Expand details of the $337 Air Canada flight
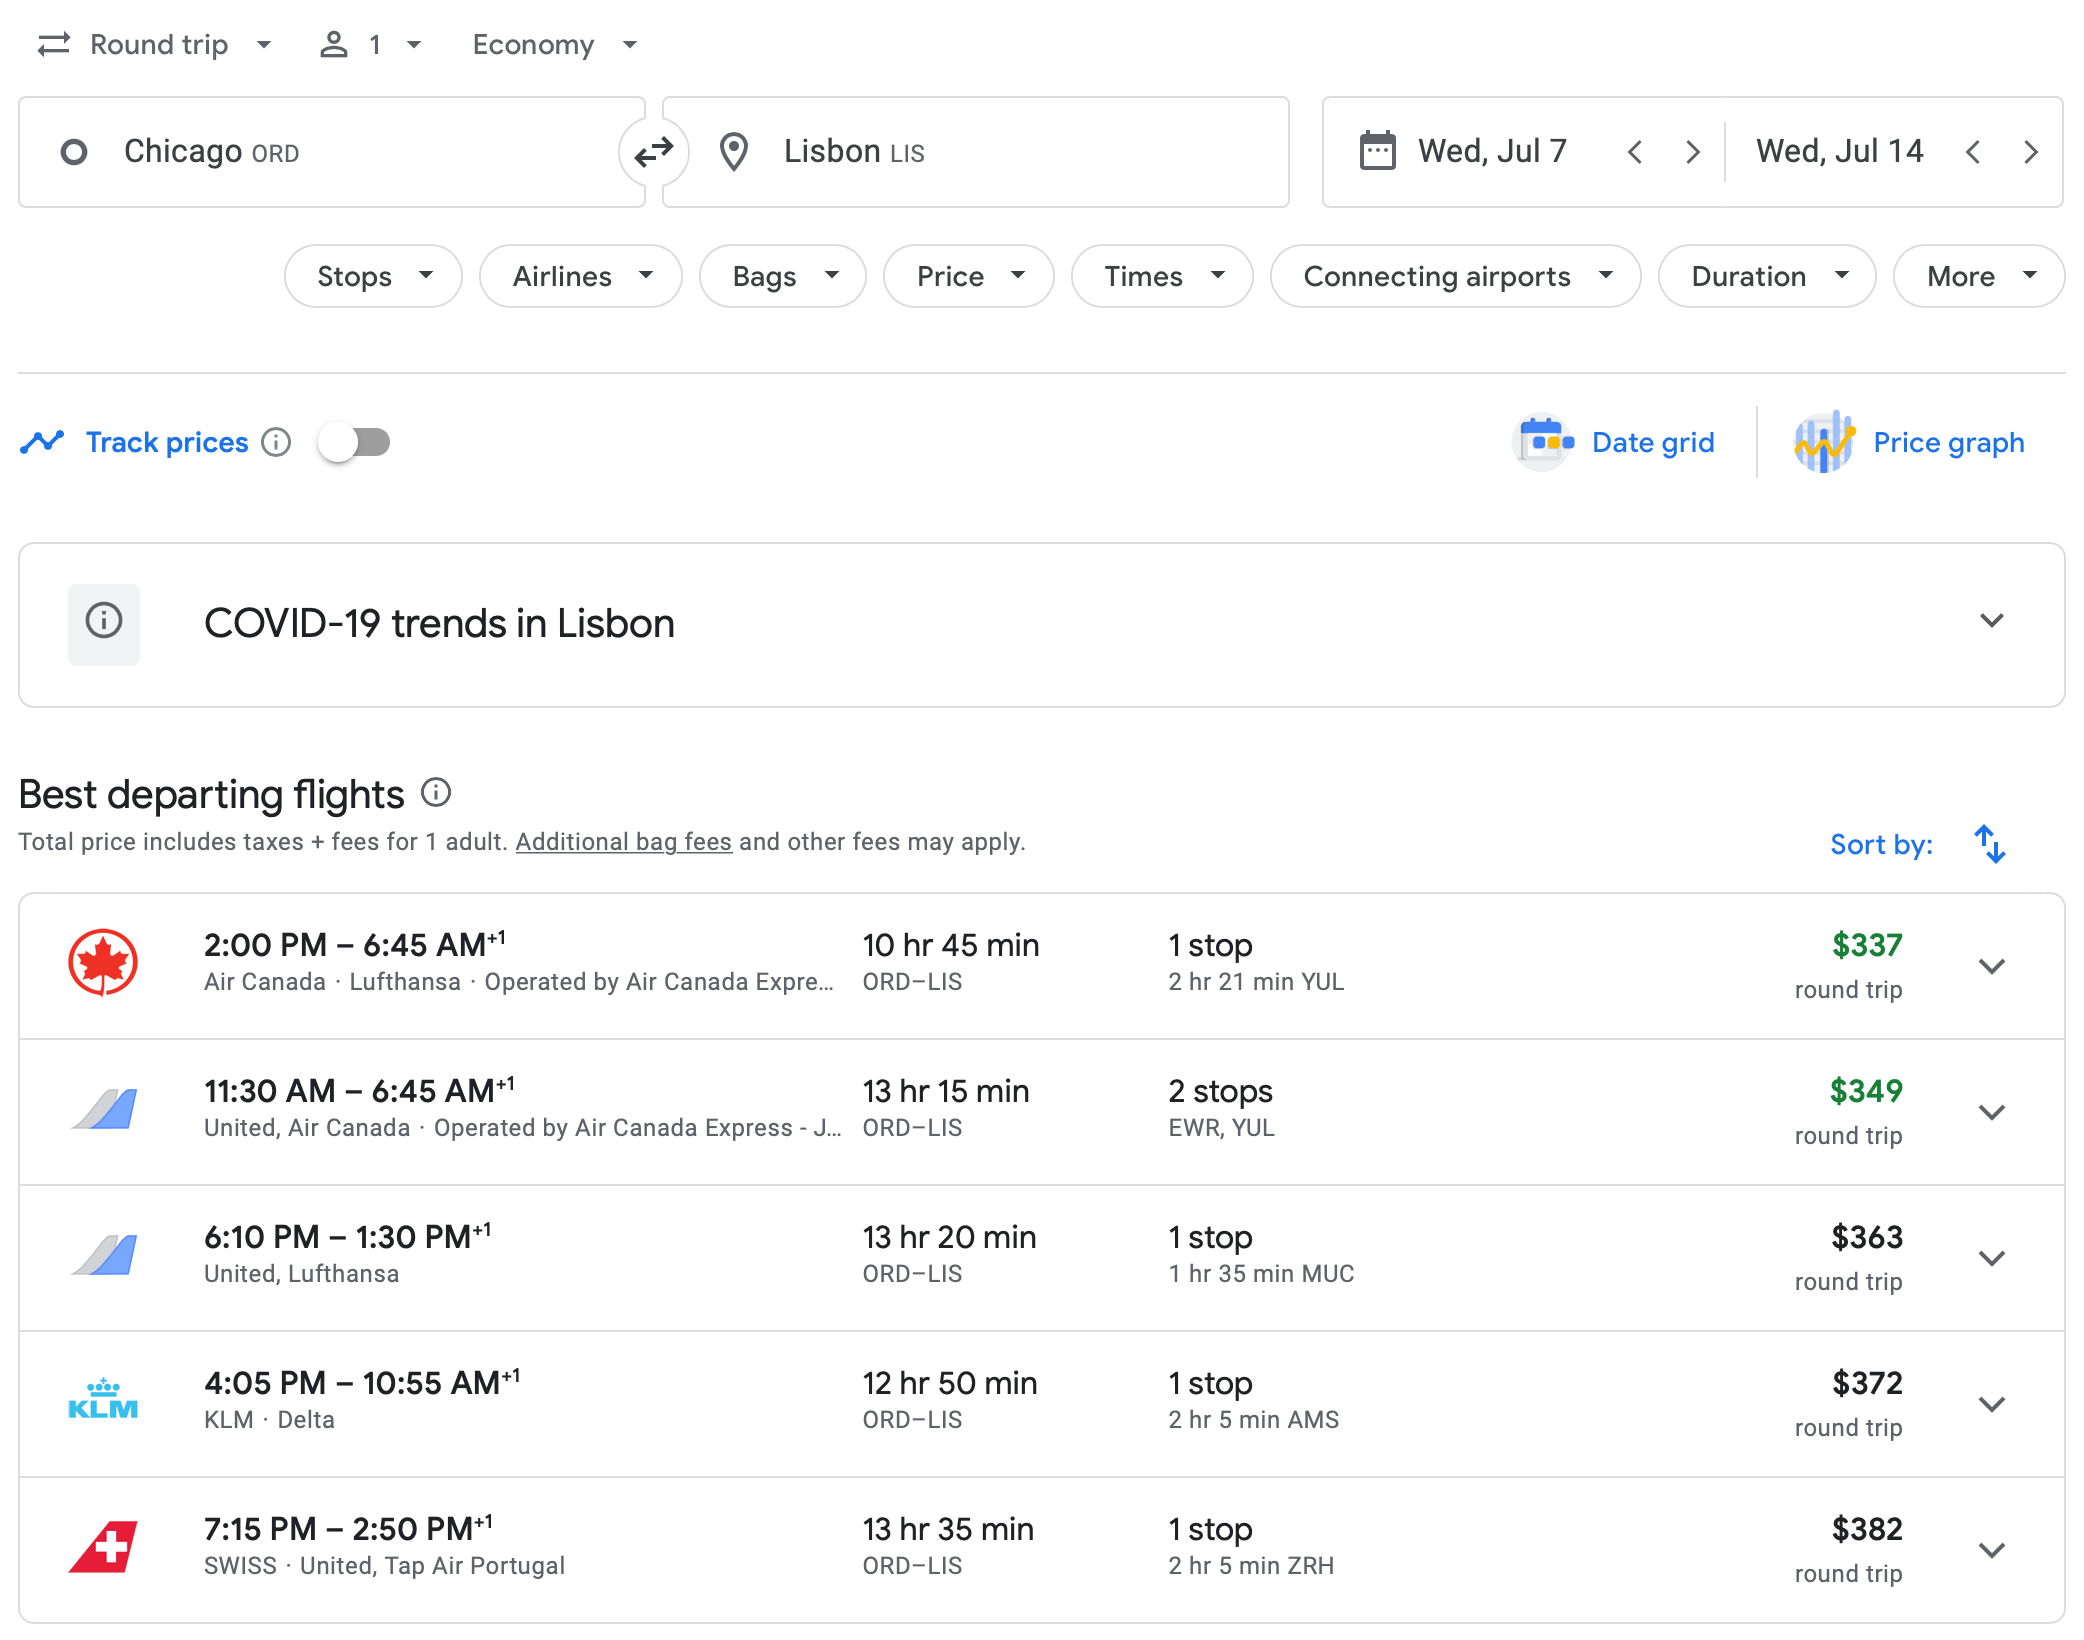The image size is (2084, 1640). [1991, 966]
